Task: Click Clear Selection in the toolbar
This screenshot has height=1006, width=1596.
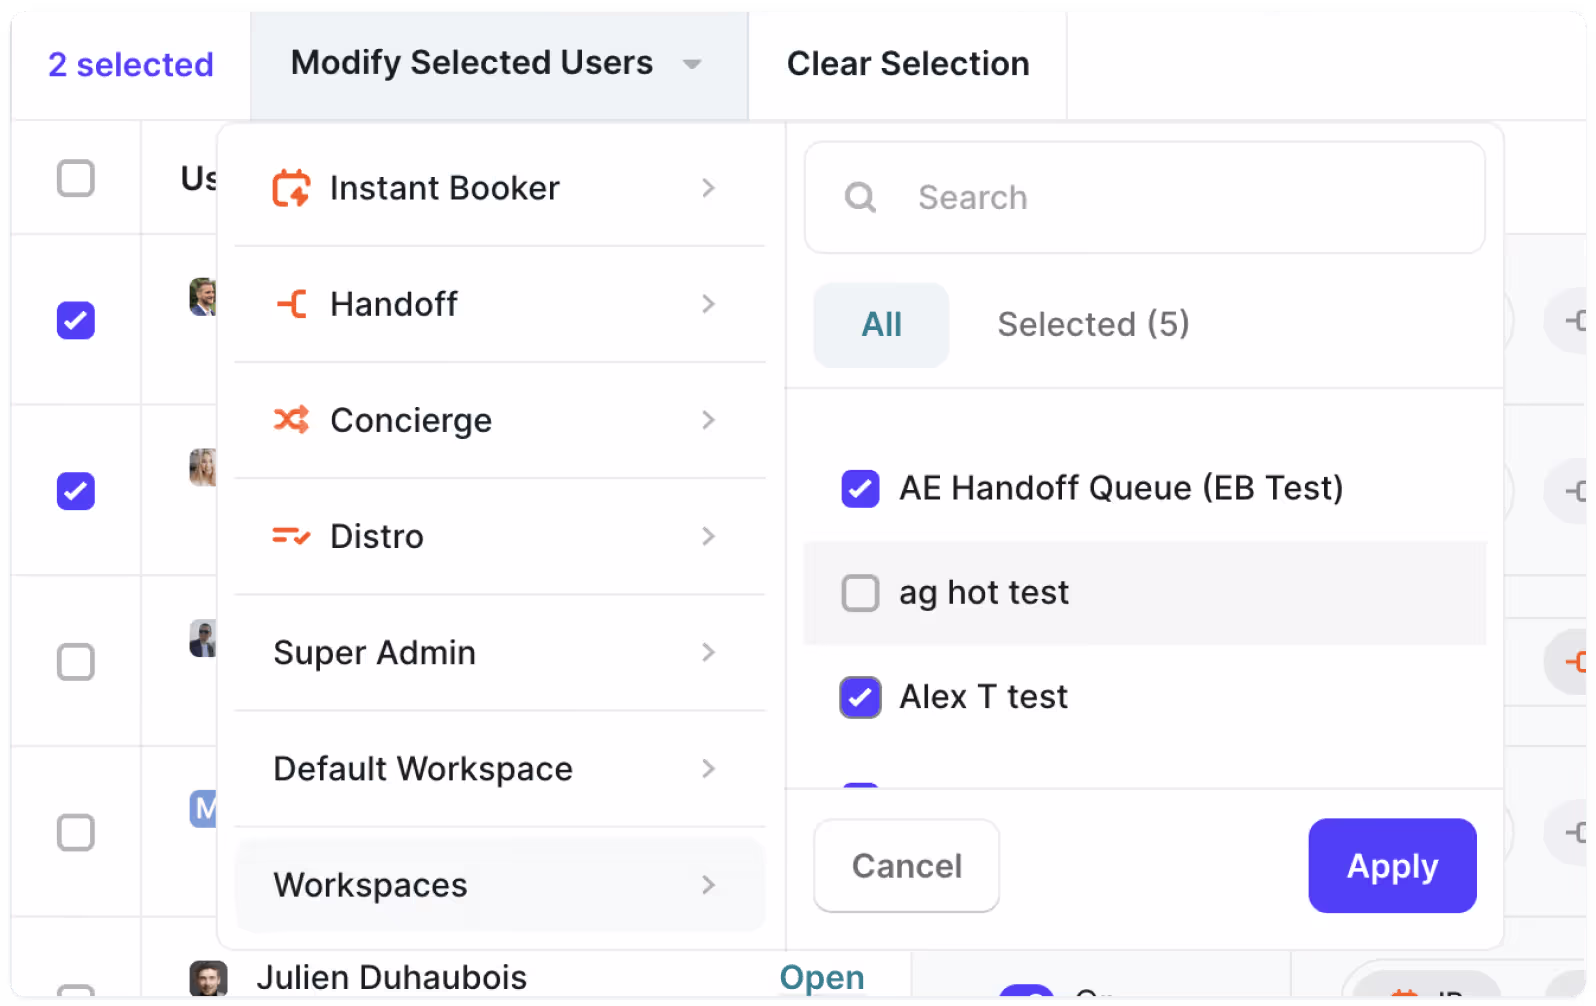Action: pyautogui.click(x=908, y=64)
